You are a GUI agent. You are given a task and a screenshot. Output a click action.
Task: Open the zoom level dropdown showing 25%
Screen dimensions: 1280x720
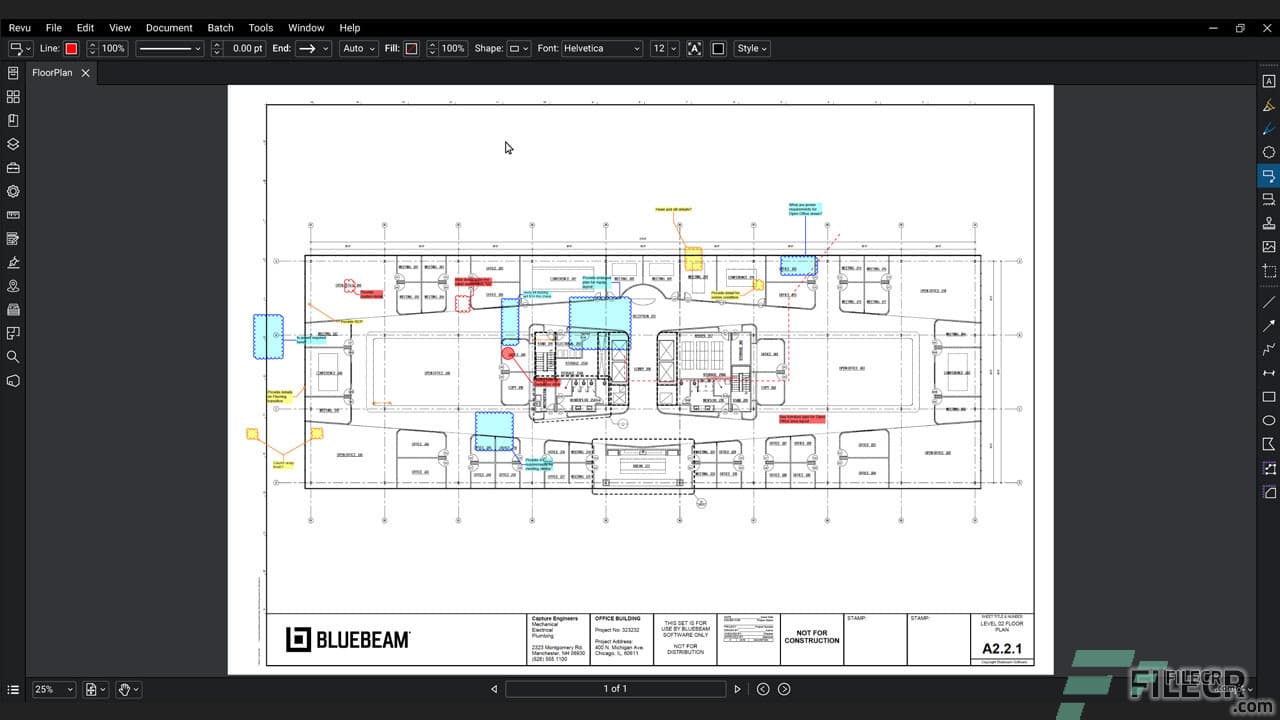click(52, 689)
